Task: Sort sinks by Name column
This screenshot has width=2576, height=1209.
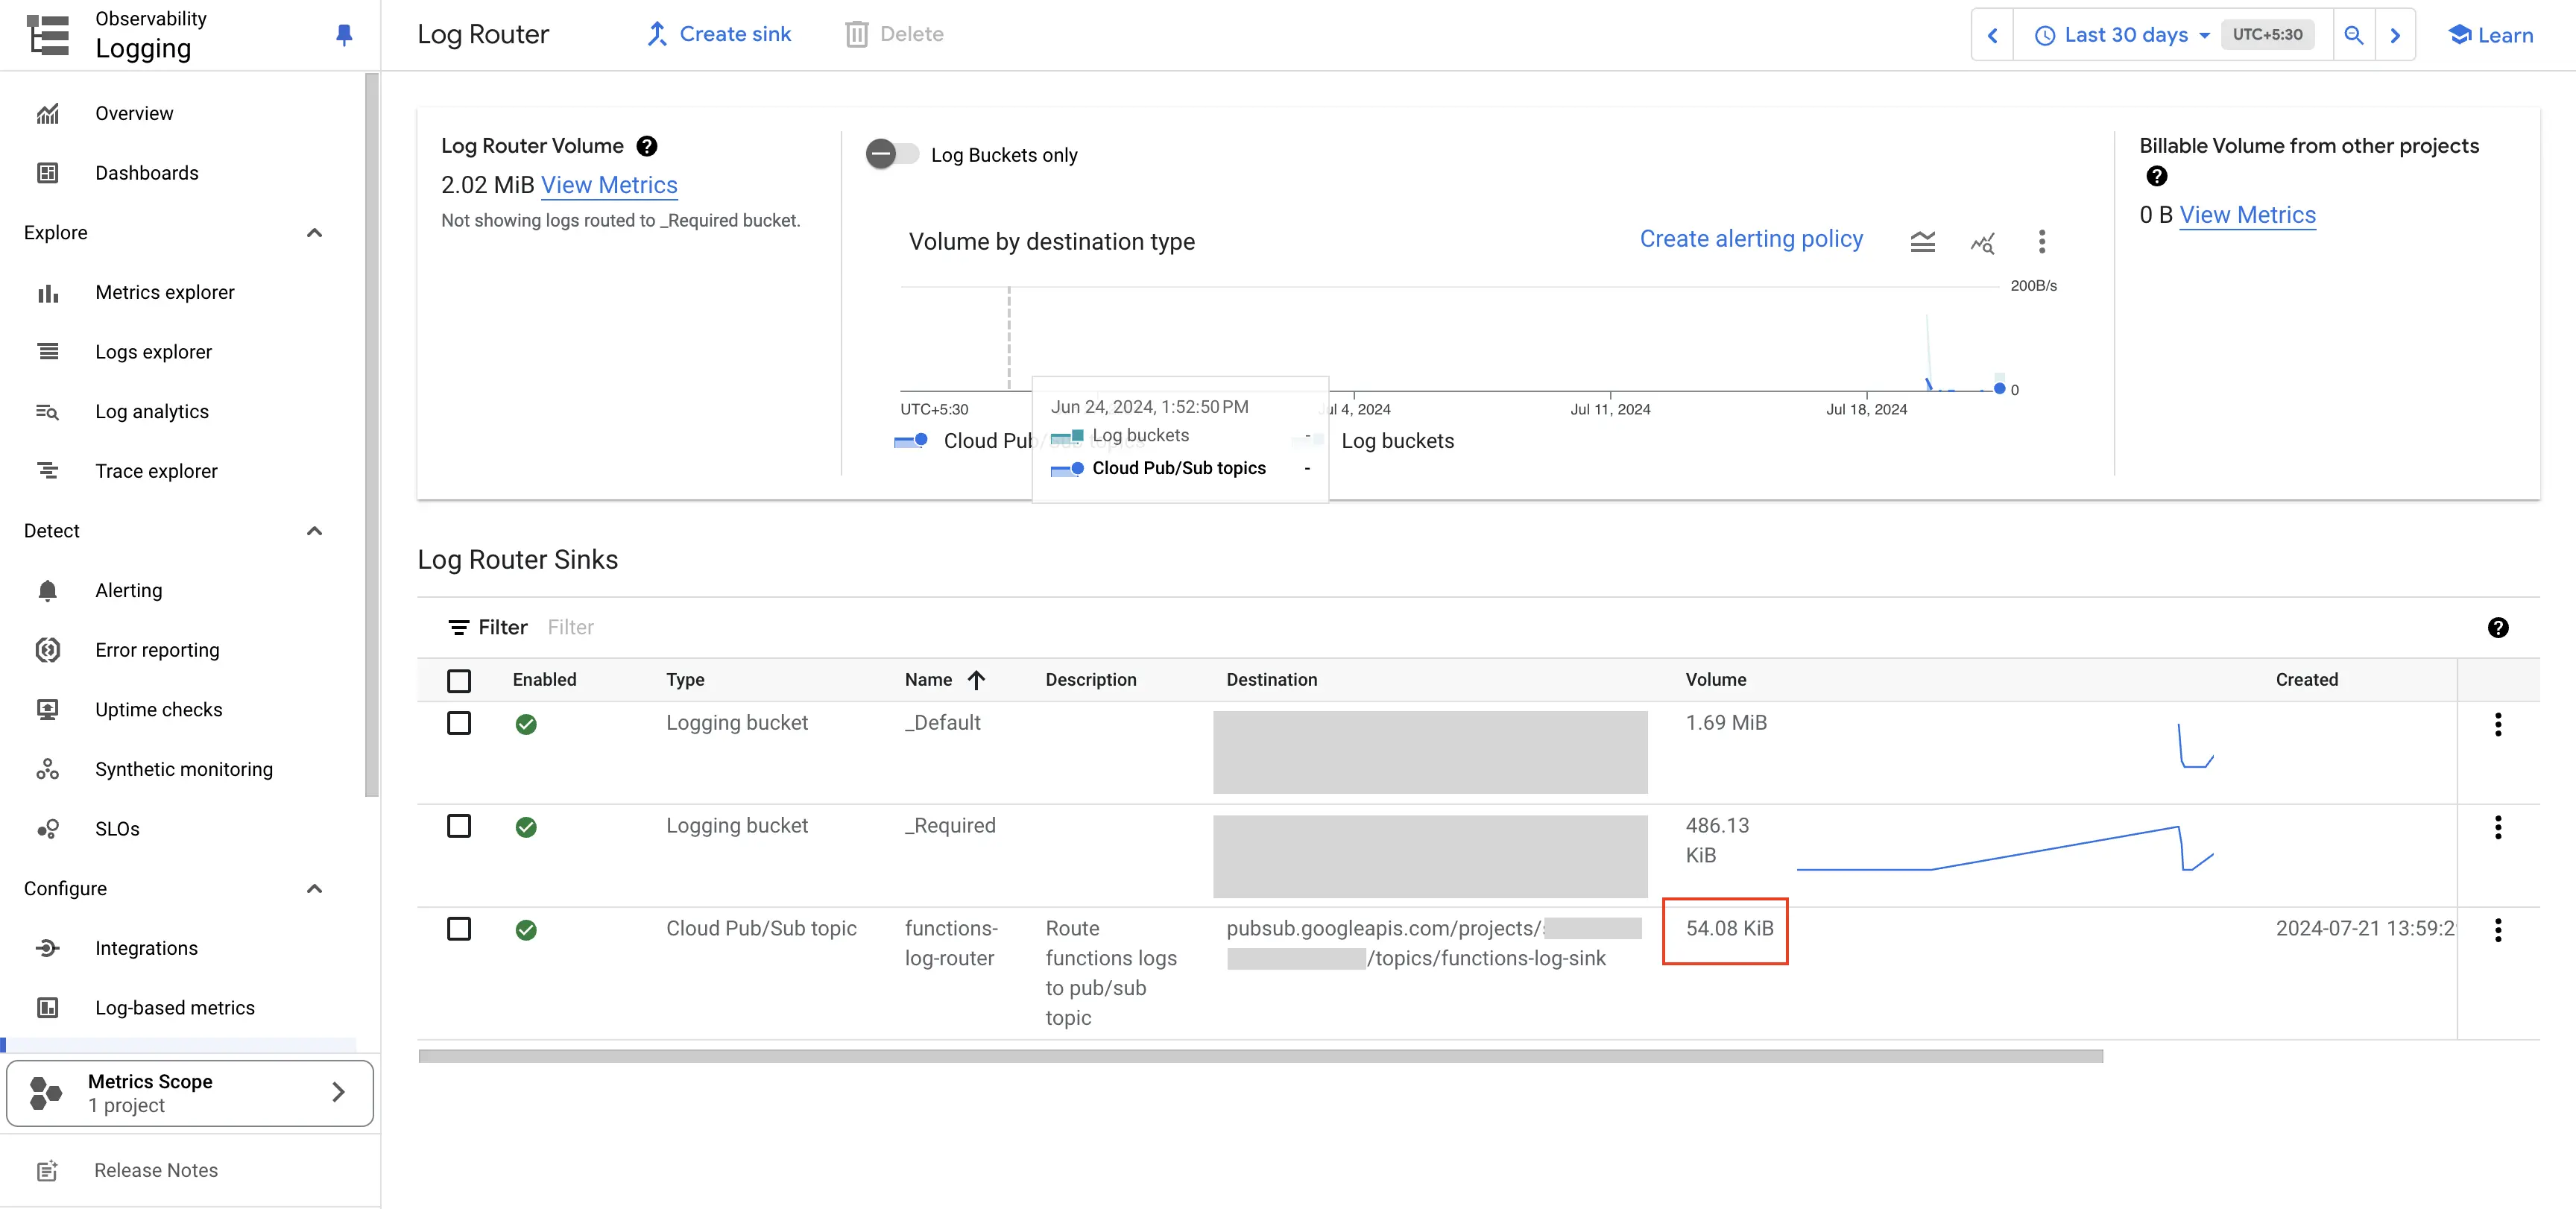Action: click(x=944, y=680)
